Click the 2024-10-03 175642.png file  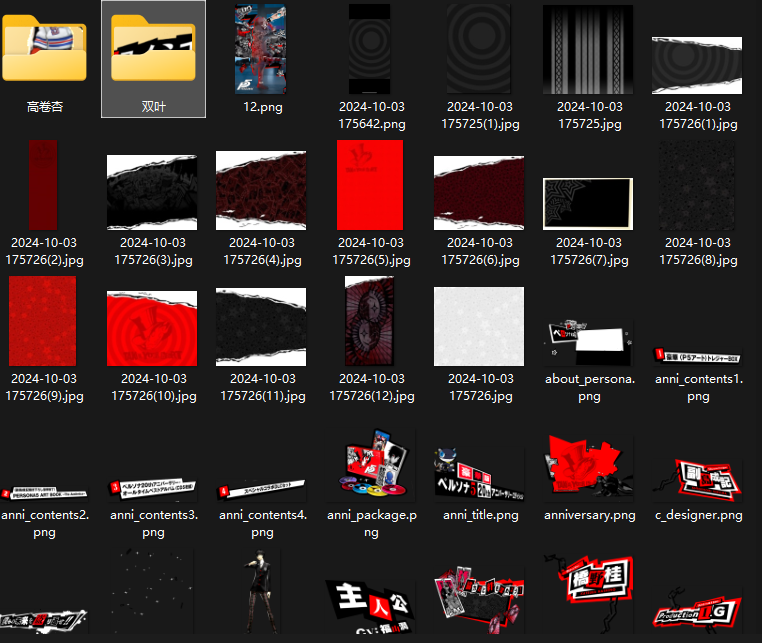(x=371, y=50)
